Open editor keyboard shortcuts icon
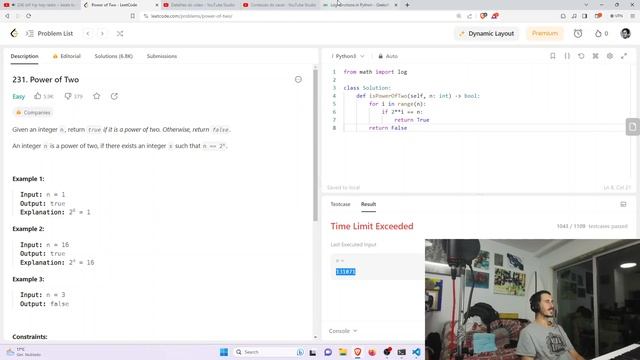Image resolution: width=640 pixels, height=360 pixels. (596, 56)
